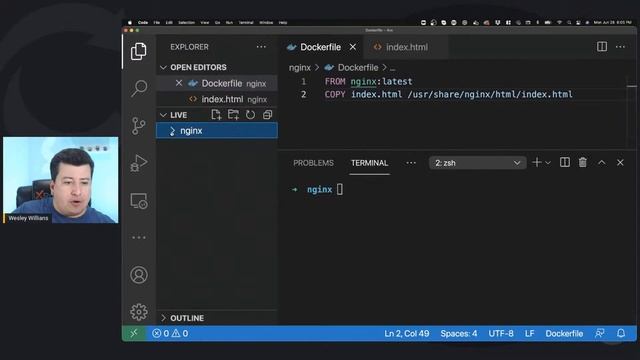Open the Source Control view
This screenshot has height=360, width=640.
(139, 126)
